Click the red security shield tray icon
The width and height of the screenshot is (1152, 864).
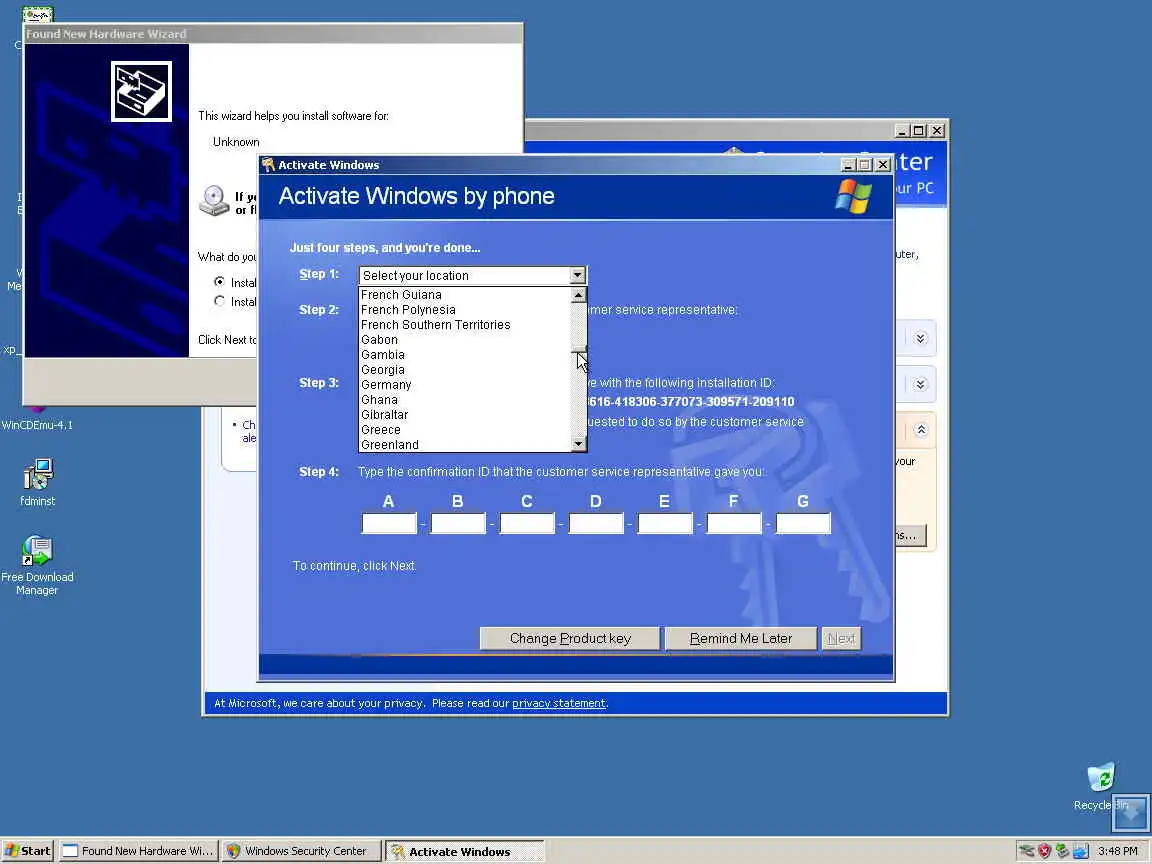coord(1044,851)
